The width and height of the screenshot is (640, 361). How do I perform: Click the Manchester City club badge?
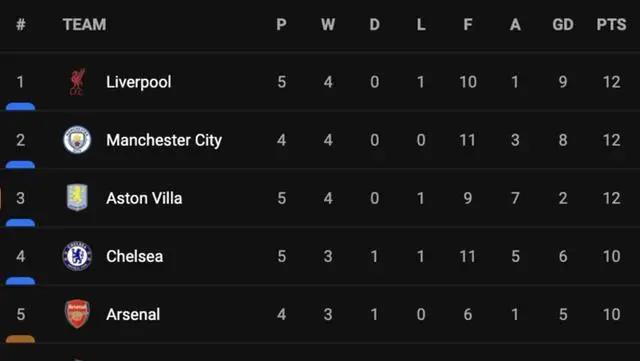77,140
